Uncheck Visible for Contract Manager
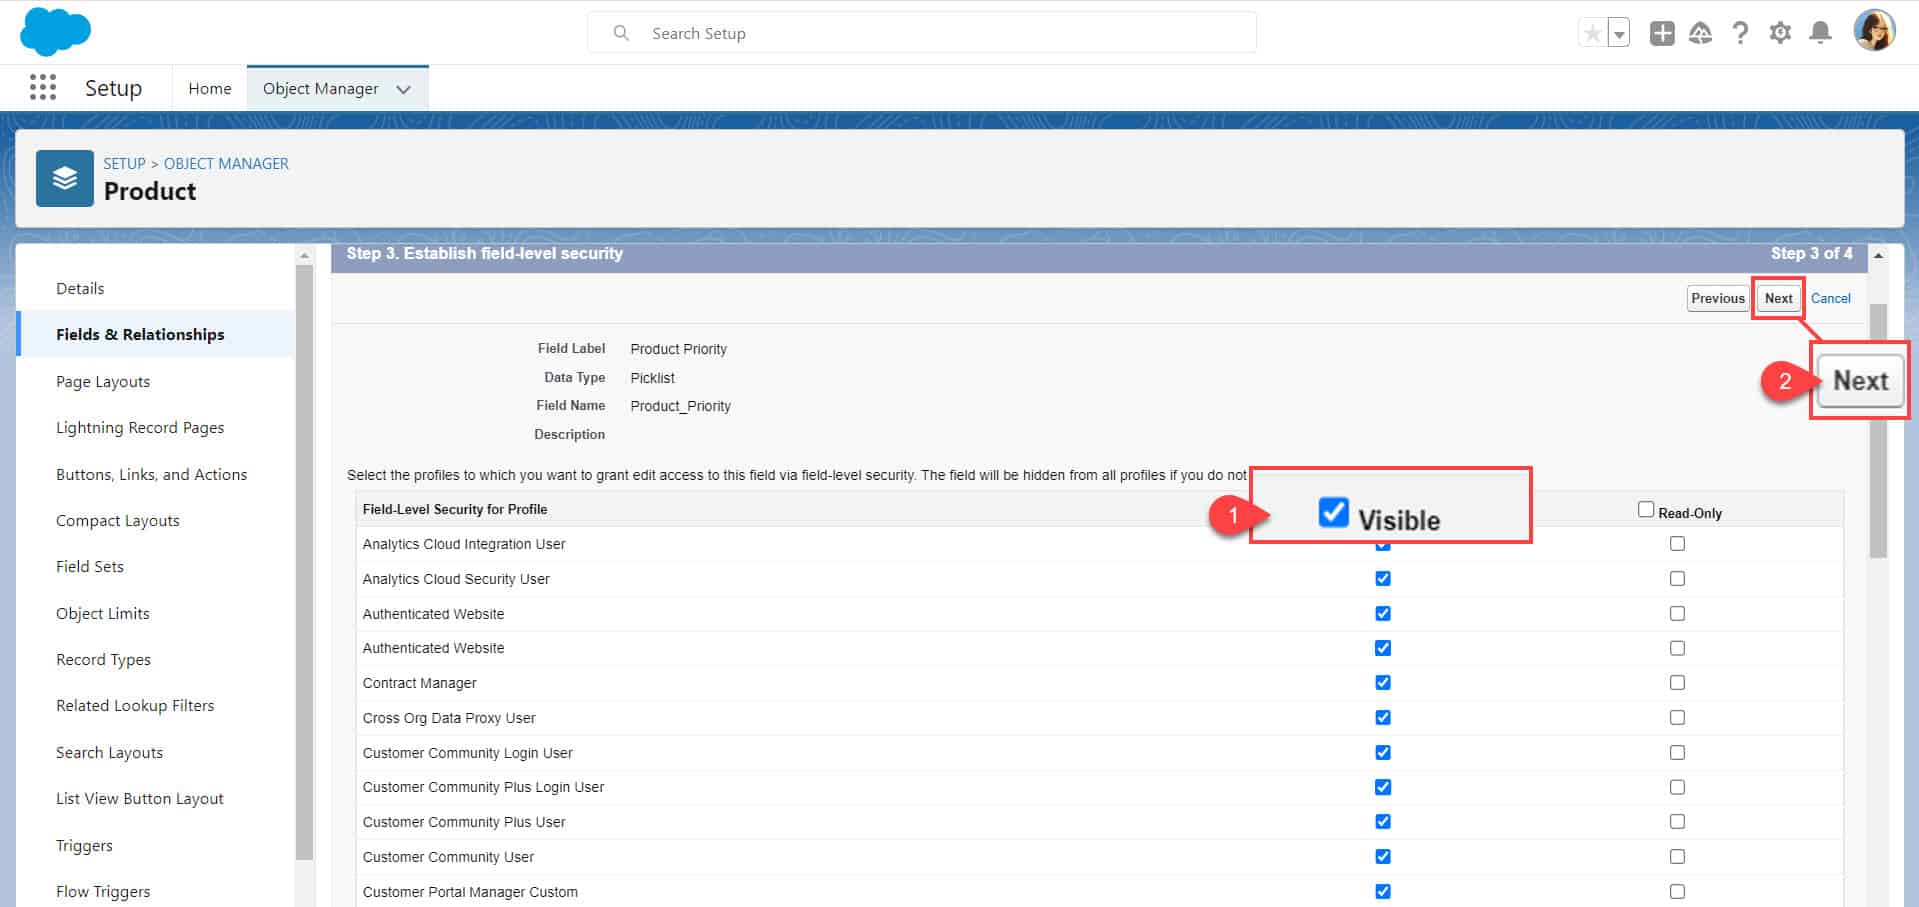This screenshot has width=1919, height=907. [x=1382, y=682]
